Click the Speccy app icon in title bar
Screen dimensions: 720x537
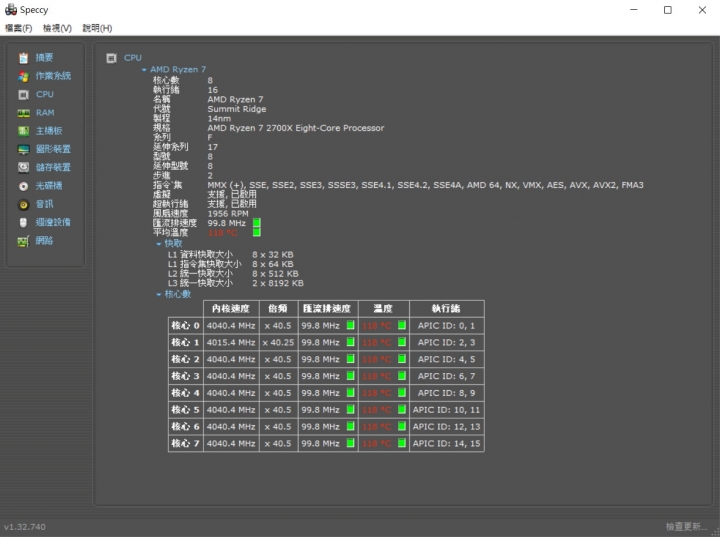(x=11, y=10)
